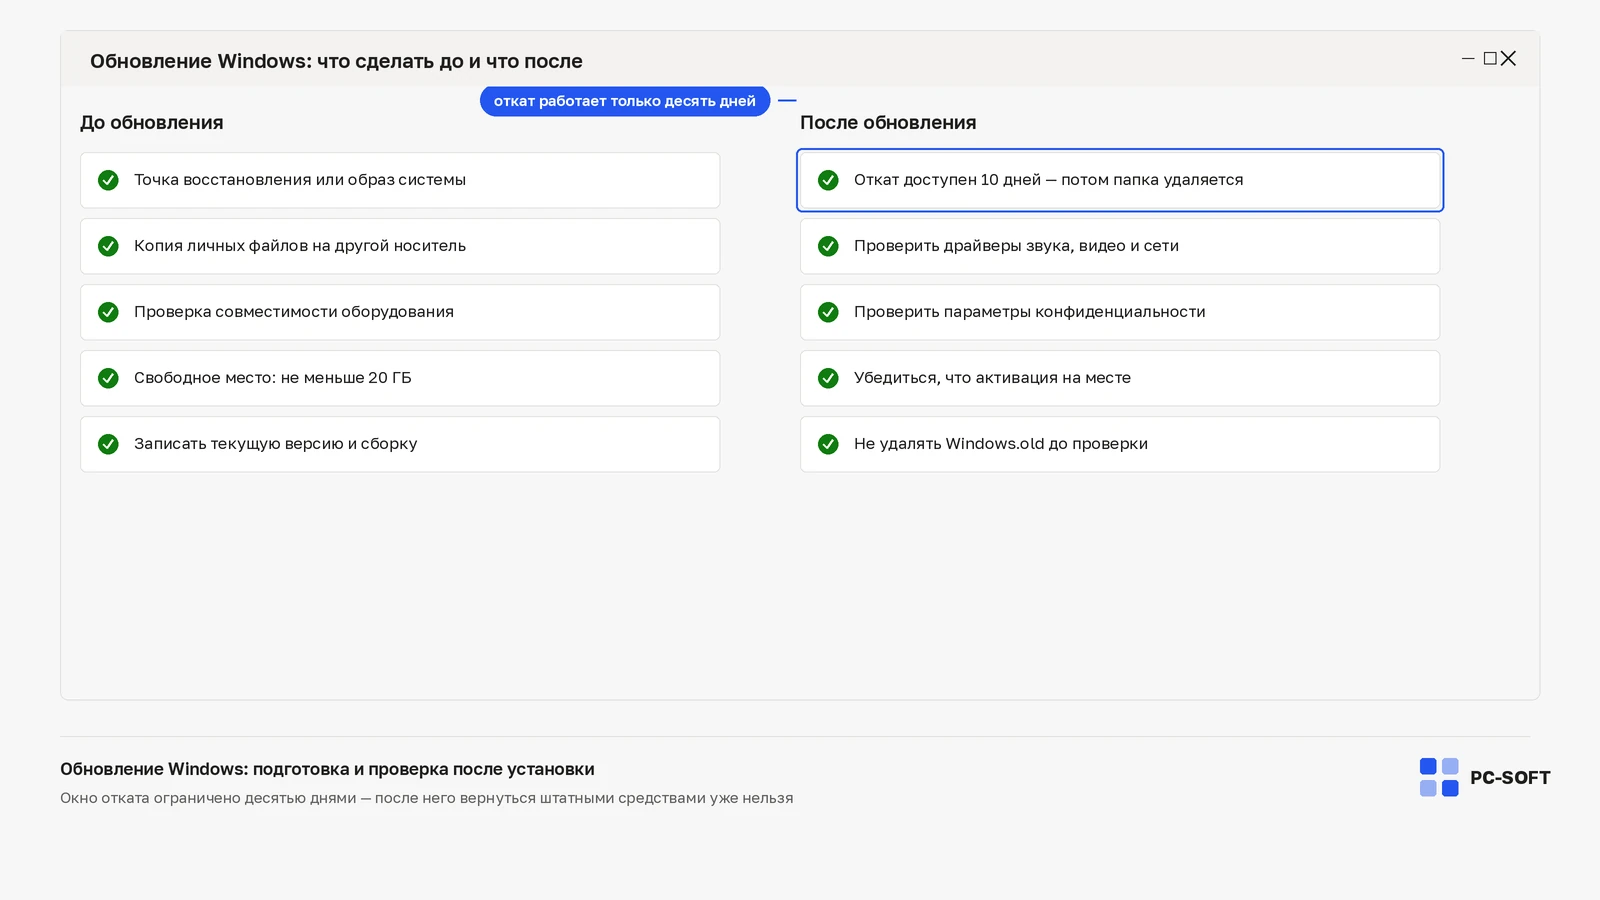Toggle check beside Windows.old item

click(x=828, y=444)
